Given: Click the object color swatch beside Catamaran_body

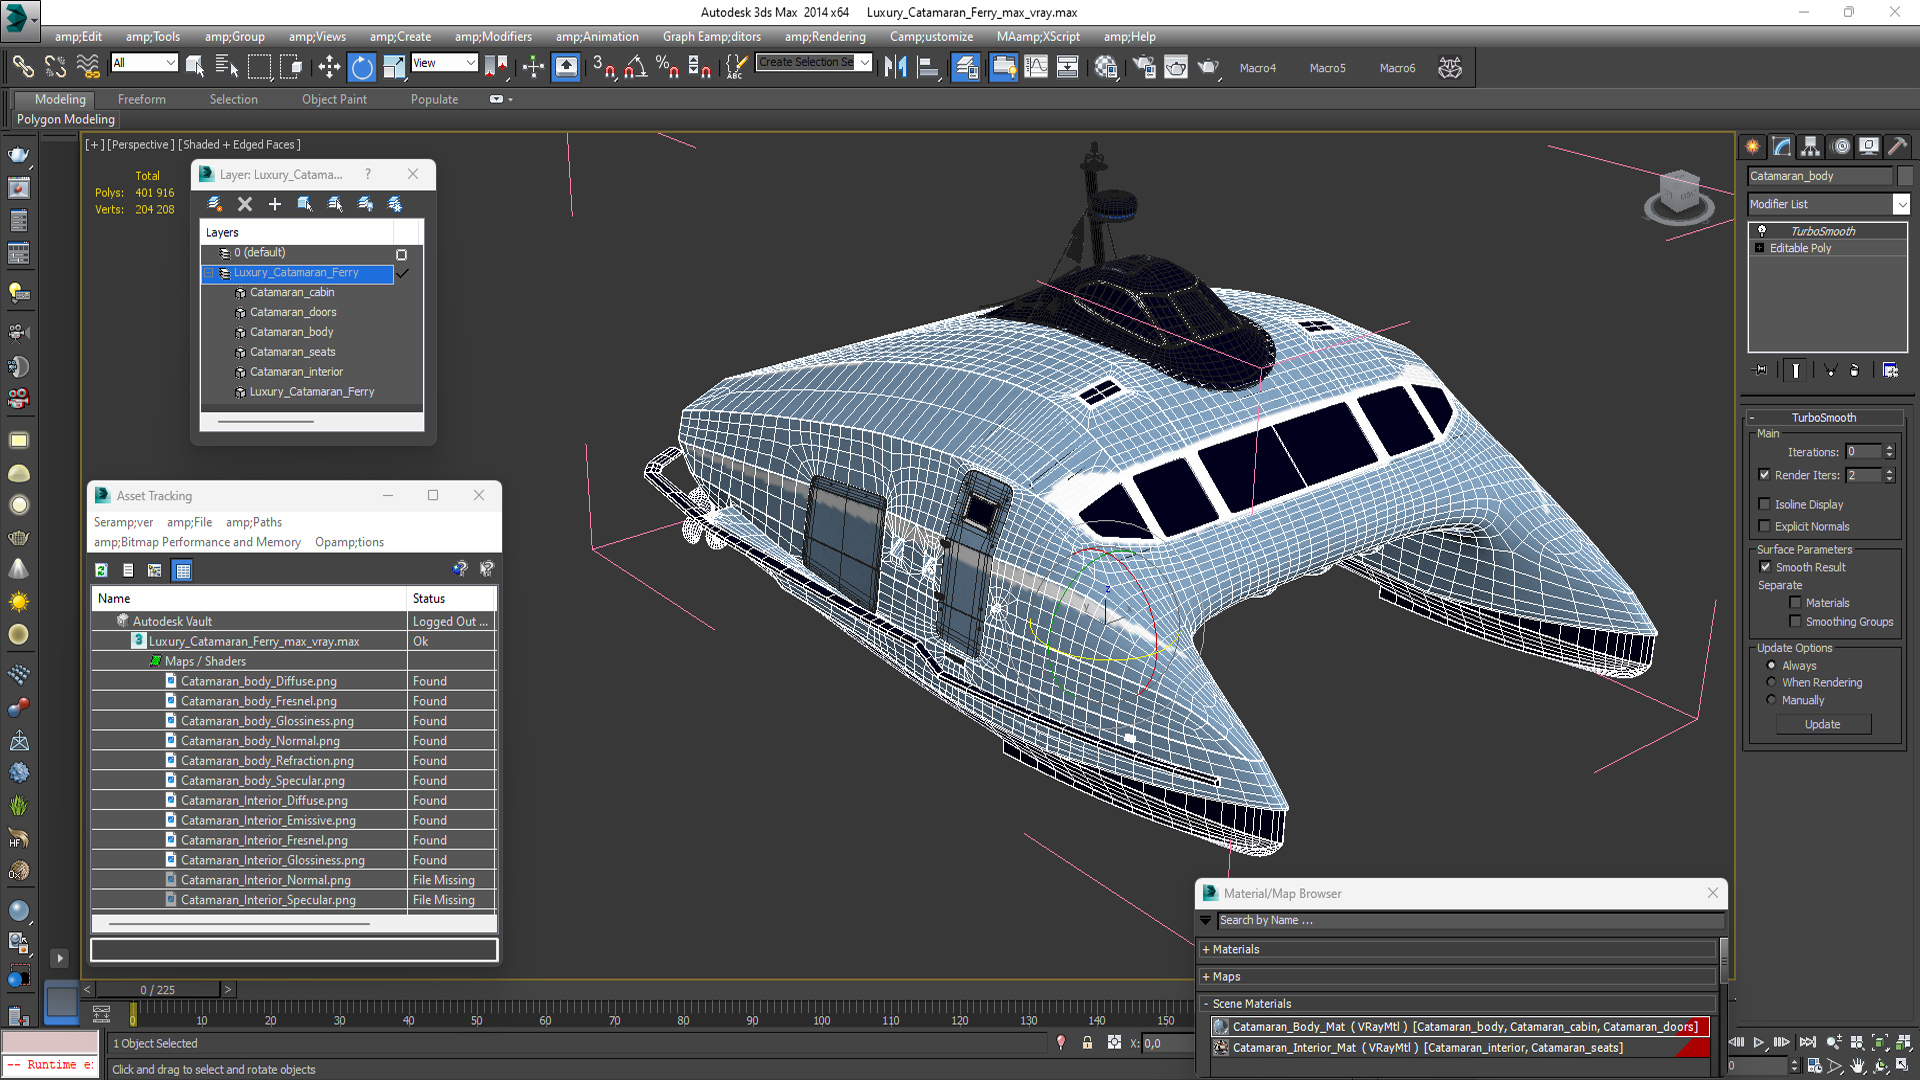Looking at the screenshot, I should point(1905,176).
